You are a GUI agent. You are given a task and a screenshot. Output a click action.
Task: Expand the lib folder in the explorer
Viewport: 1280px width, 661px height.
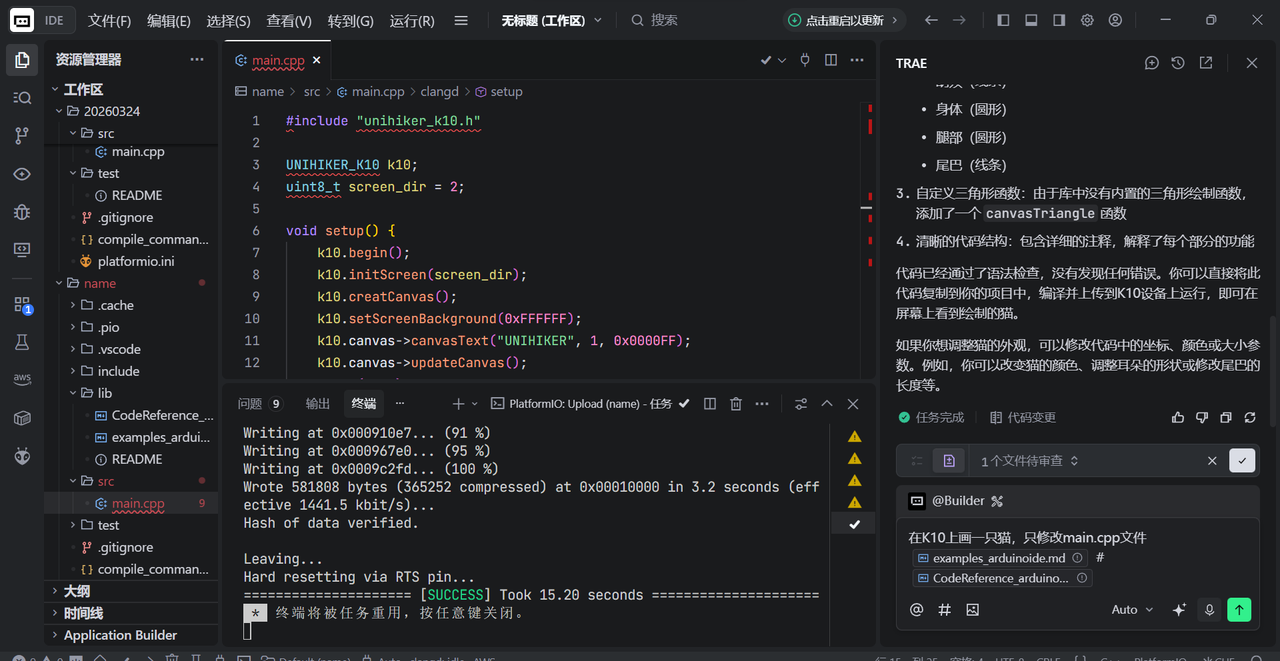(x=103, y=393)
